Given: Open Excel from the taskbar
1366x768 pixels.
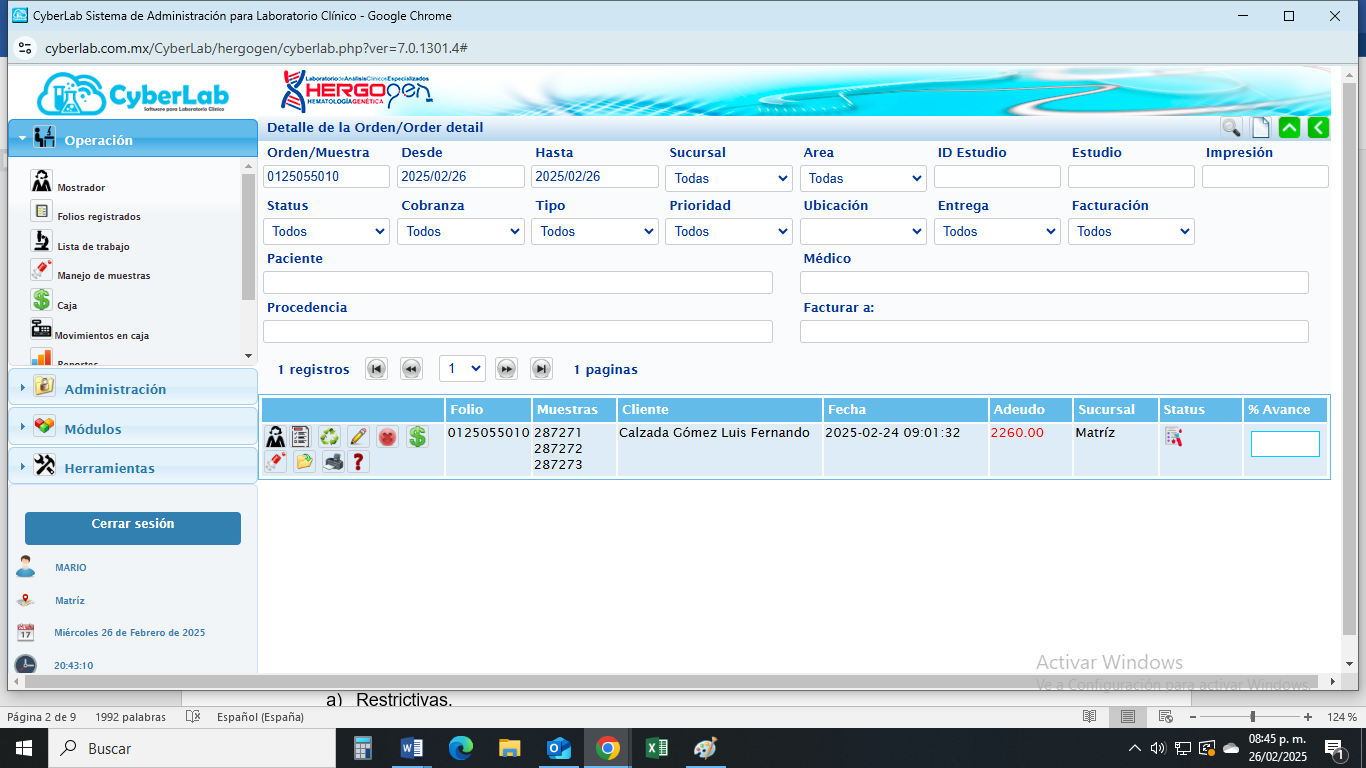Looking at the screenshot, I should click(656, 748).
